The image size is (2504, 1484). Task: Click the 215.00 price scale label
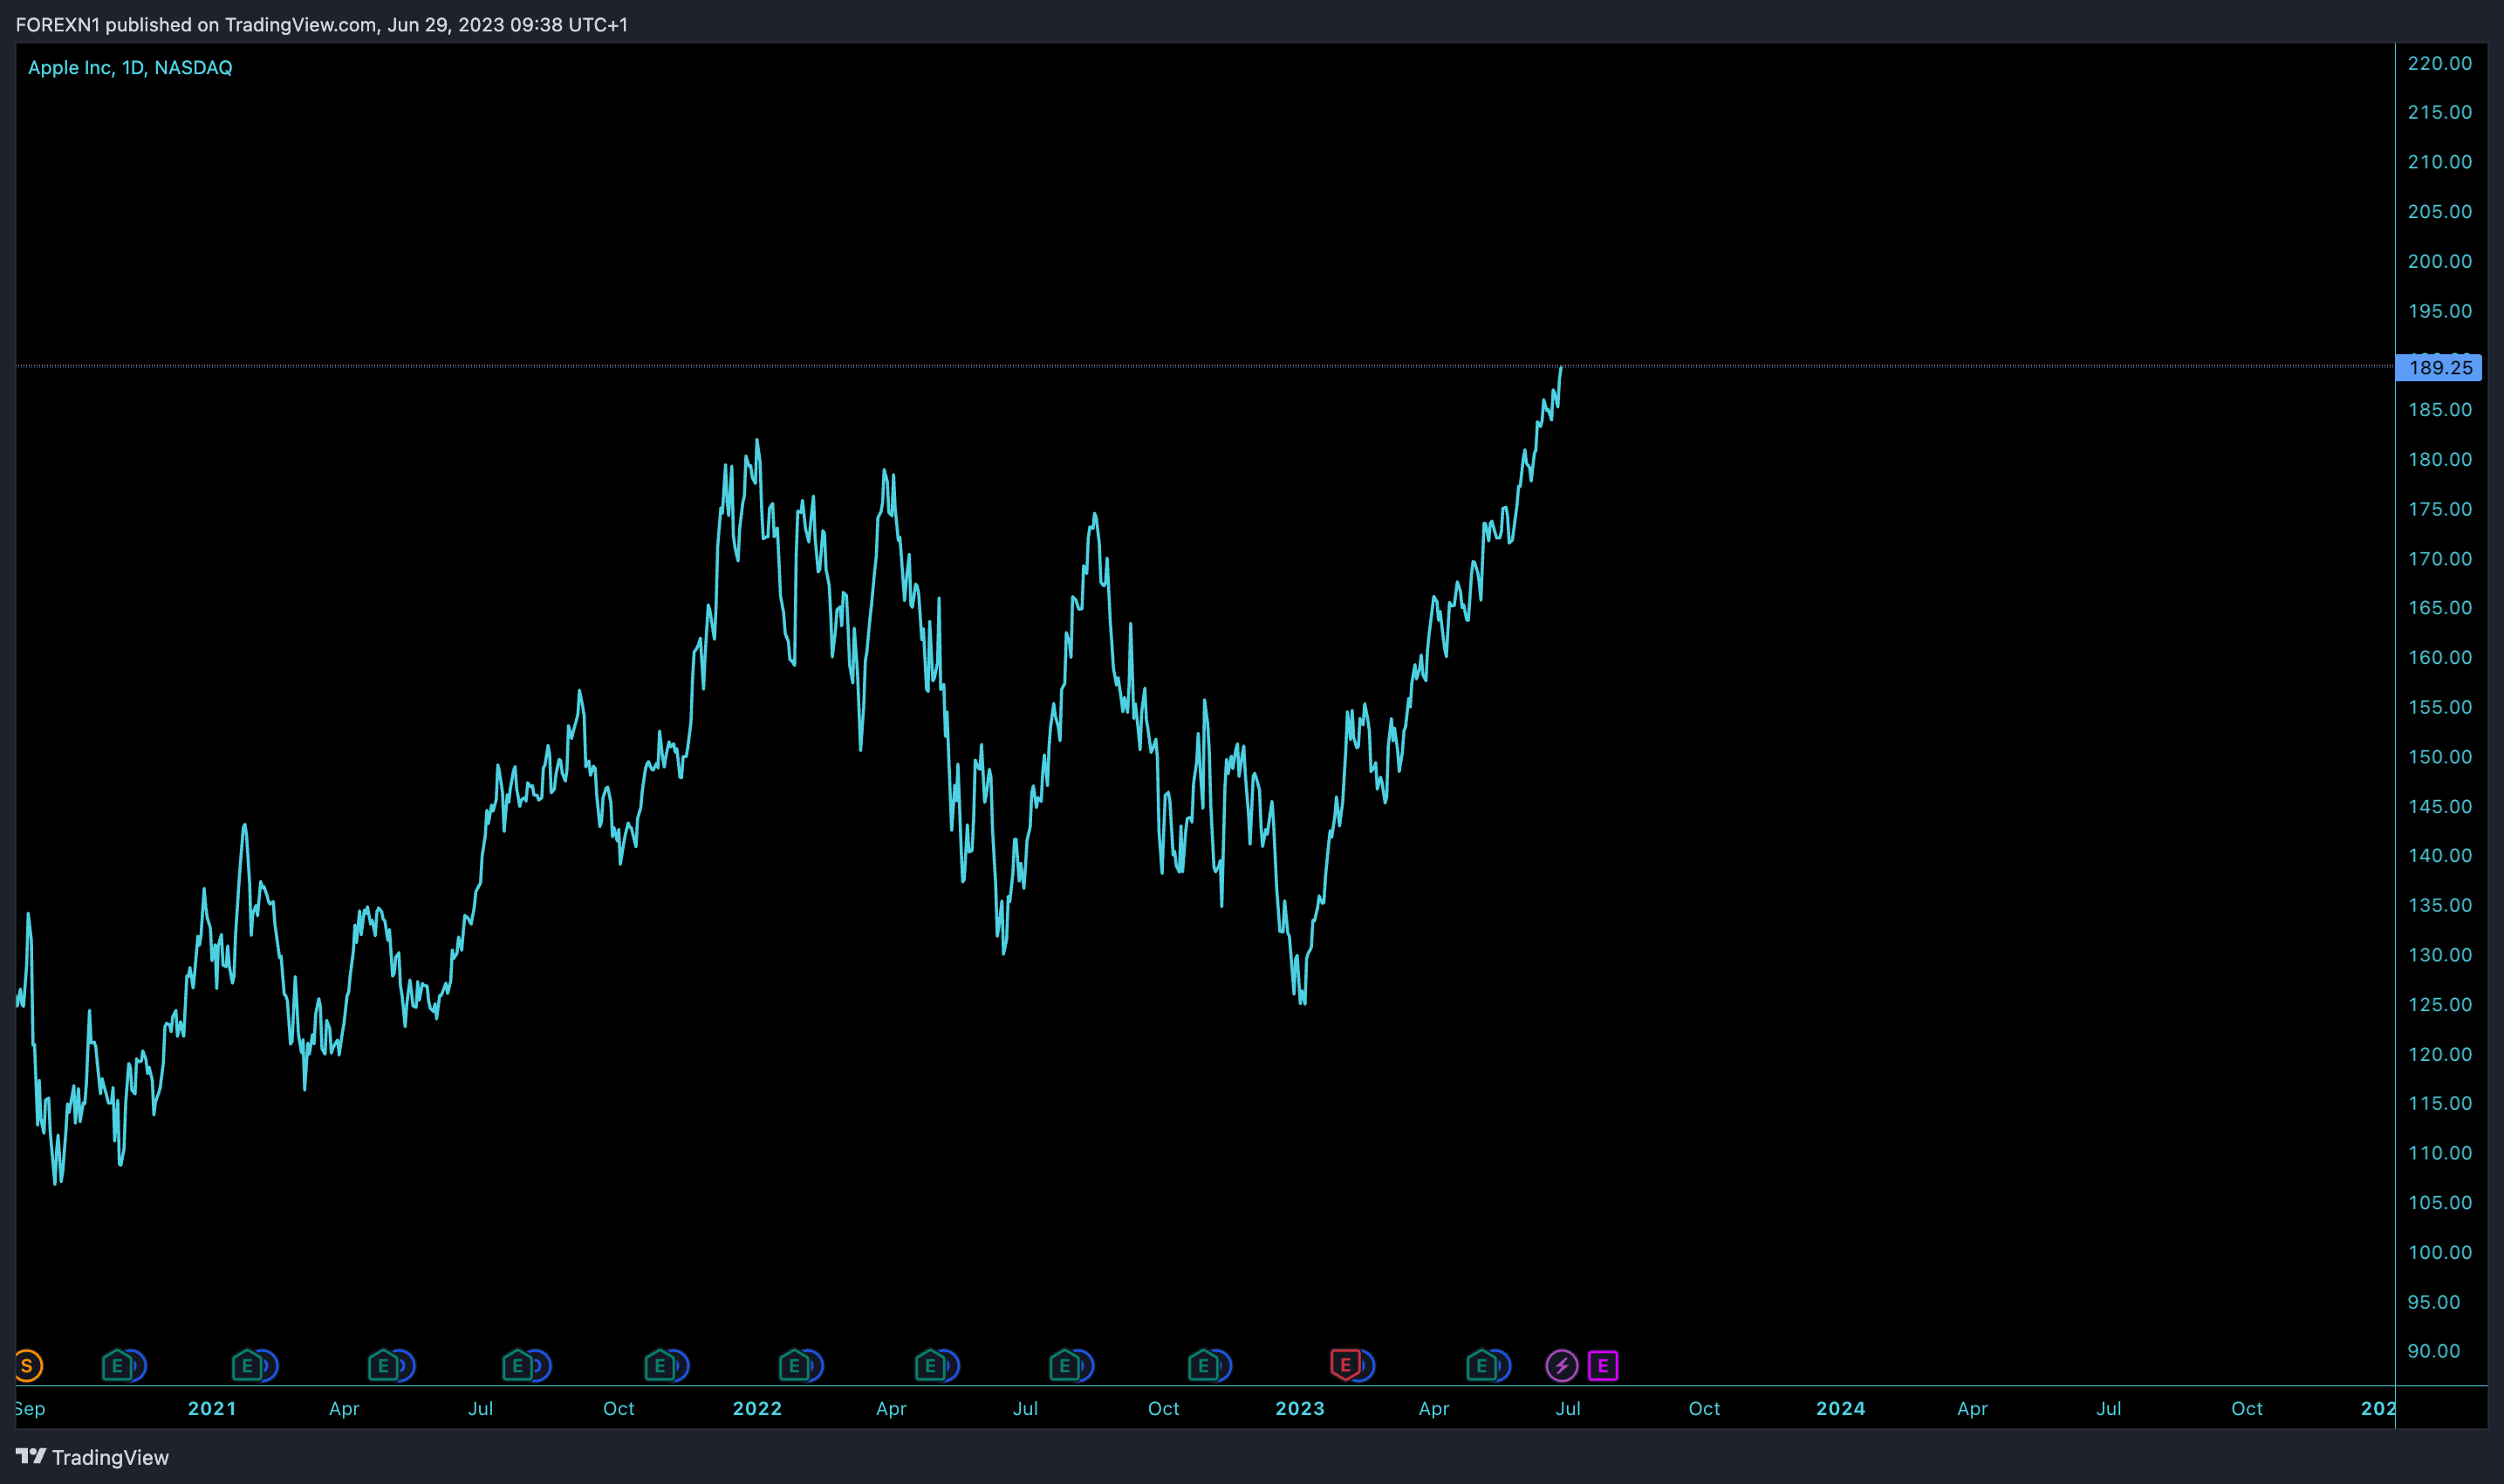2440,112
